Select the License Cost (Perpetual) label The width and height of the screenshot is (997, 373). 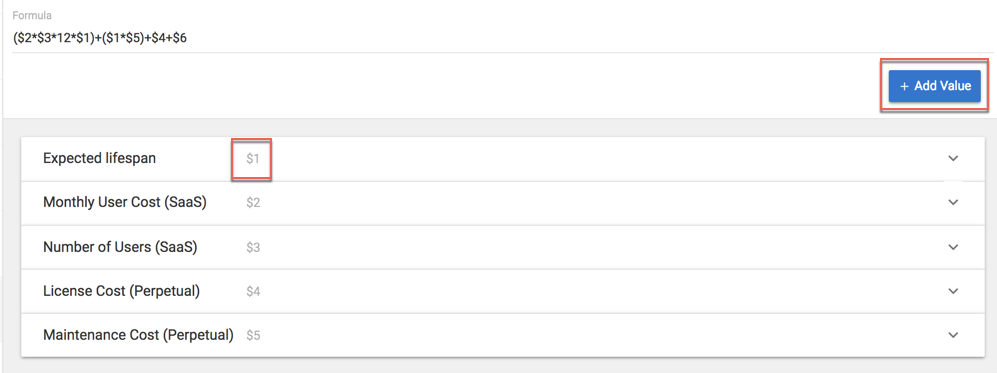pos(121,290)
